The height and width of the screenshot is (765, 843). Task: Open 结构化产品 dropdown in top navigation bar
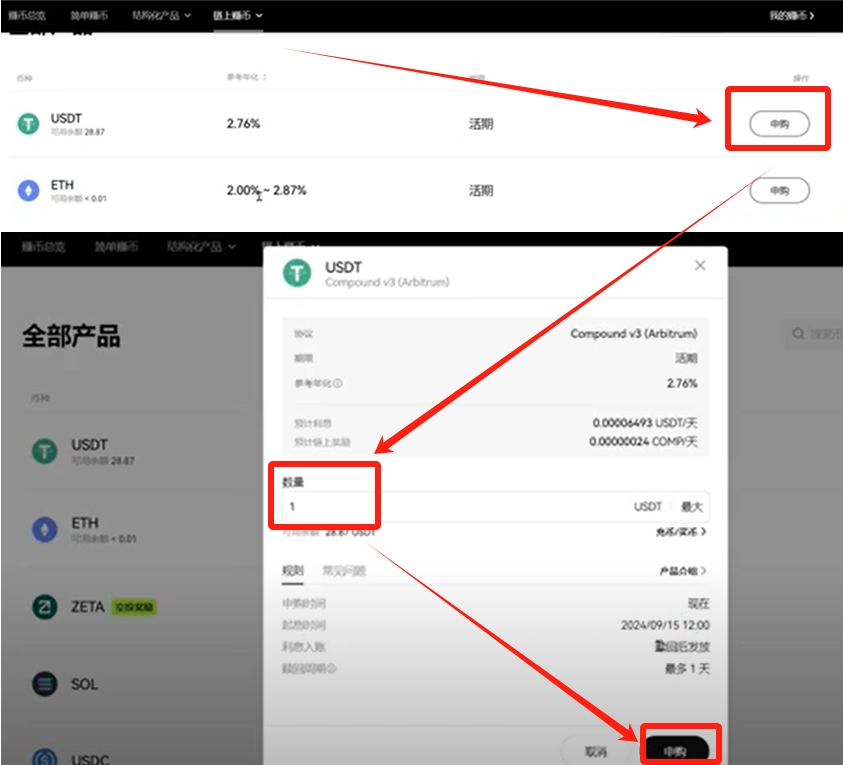click(161, 16)
